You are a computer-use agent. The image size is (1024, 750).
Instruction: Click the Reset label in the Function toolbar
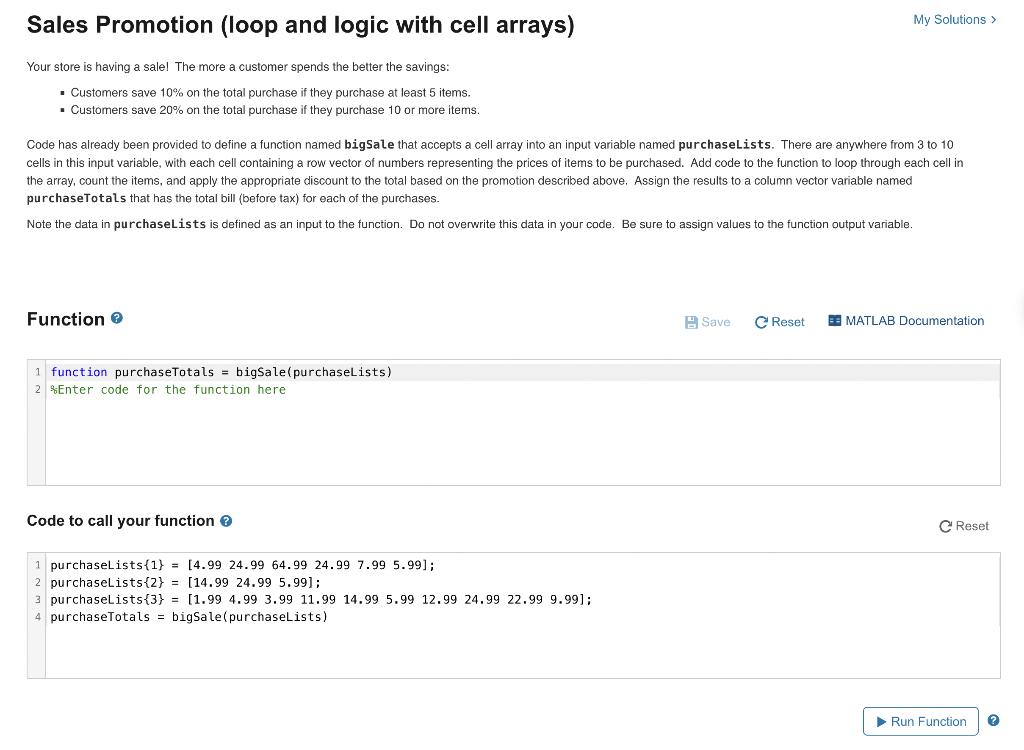788,322
